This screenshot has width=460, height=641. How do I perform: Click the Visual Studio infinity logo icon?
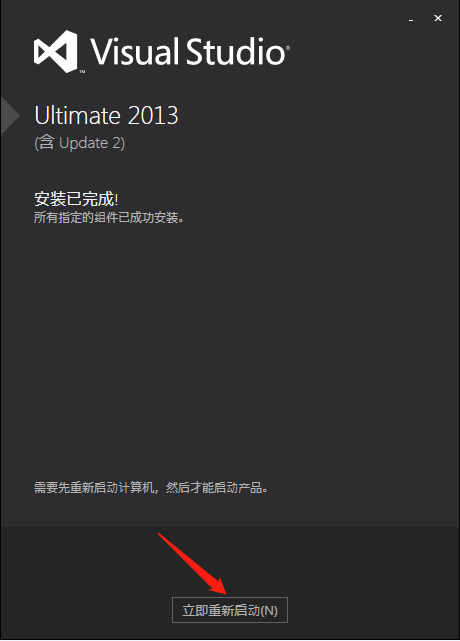(56, 51)
